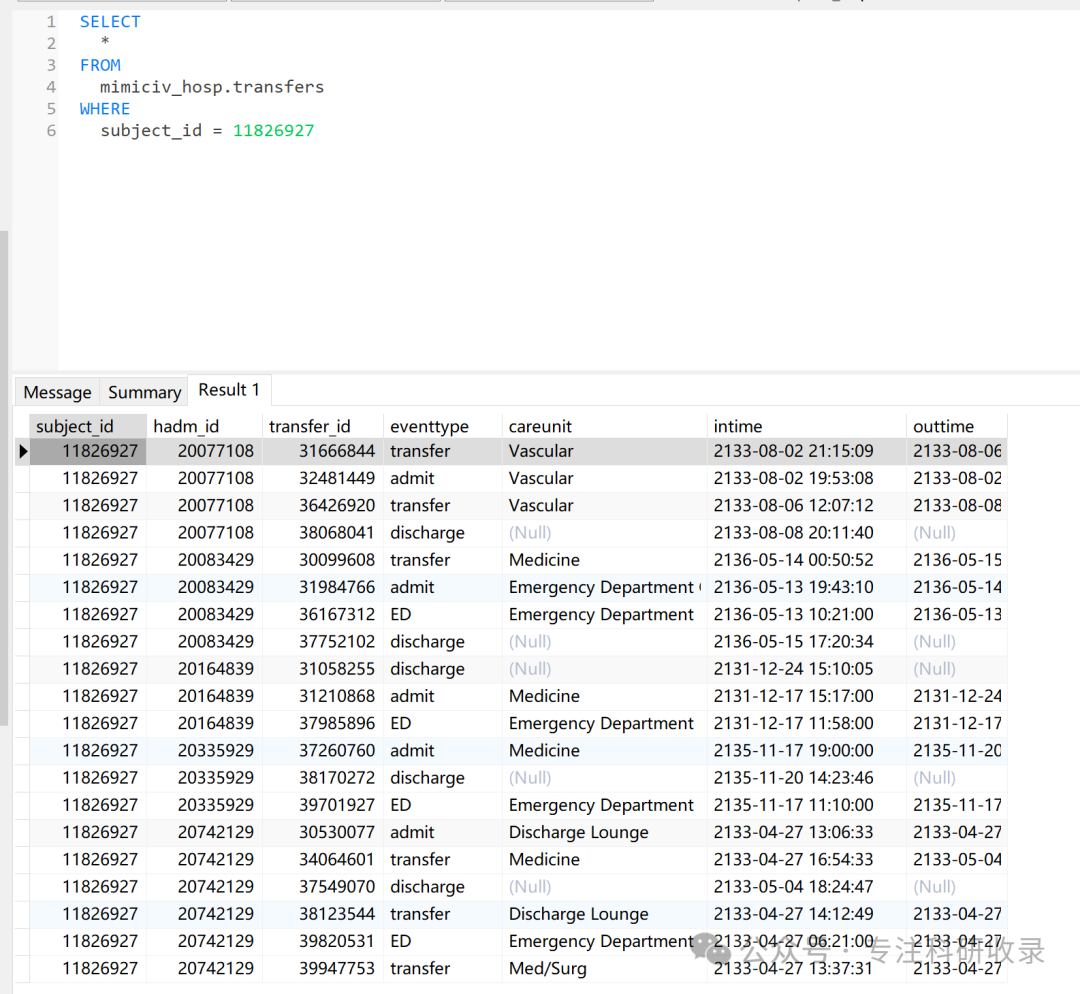Select transfer_id cell 31058255
The image size is (1080, 994).
pyautogui.click(x=322, y=669)
